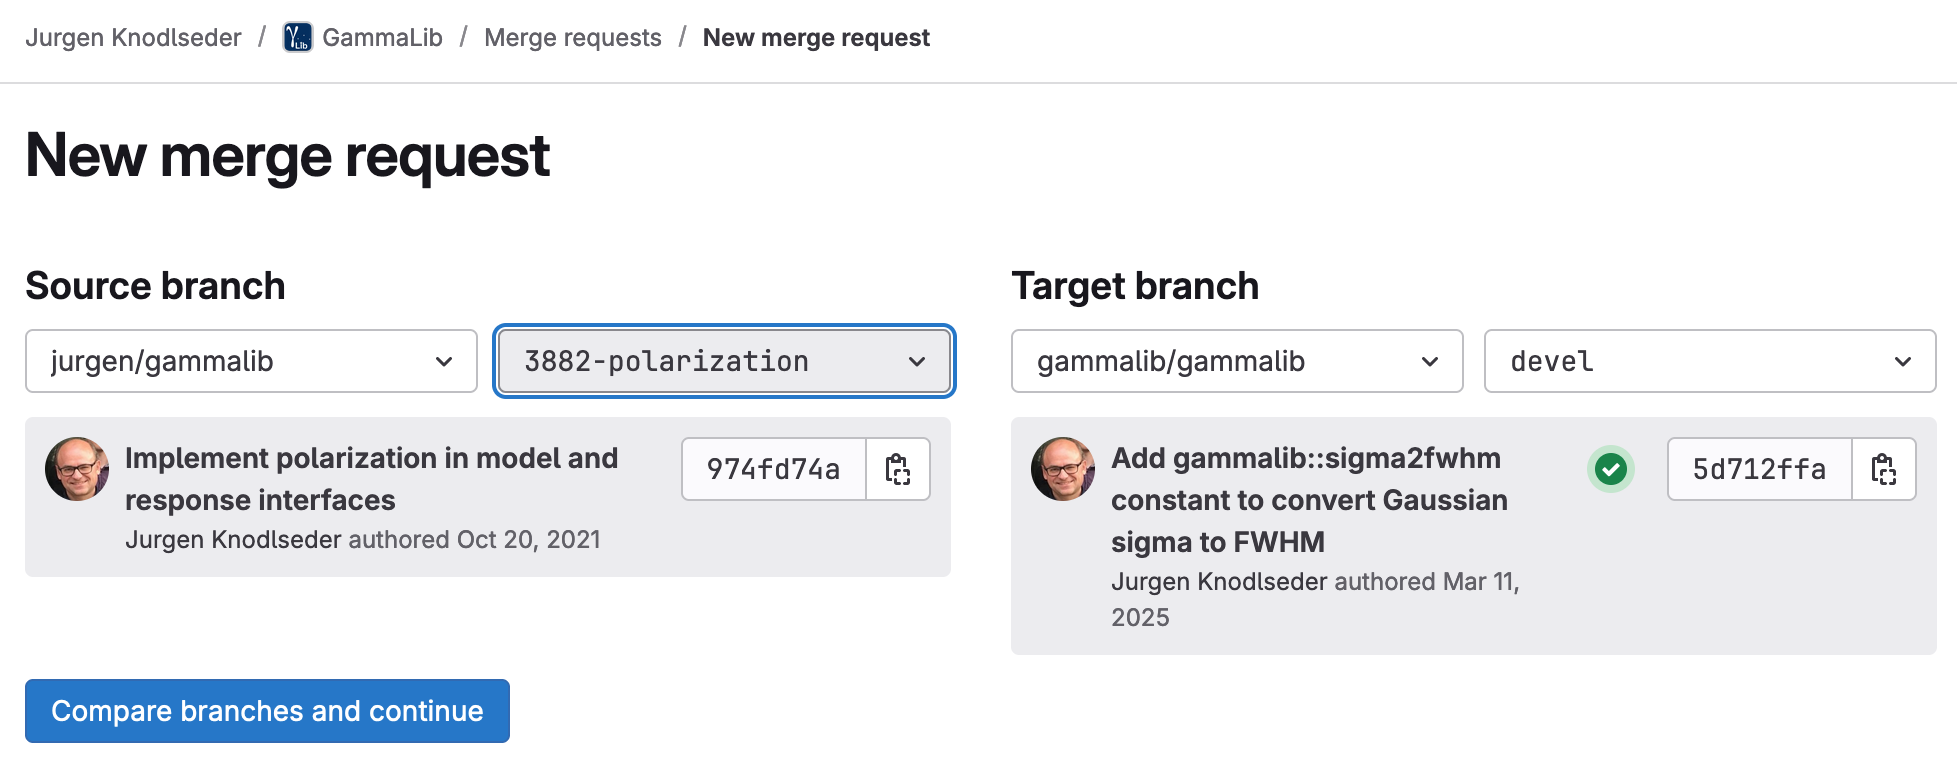Open the 3882-polarization branch dropdown
This screenshot has height=762, width=1957.
tap(723, 361)
